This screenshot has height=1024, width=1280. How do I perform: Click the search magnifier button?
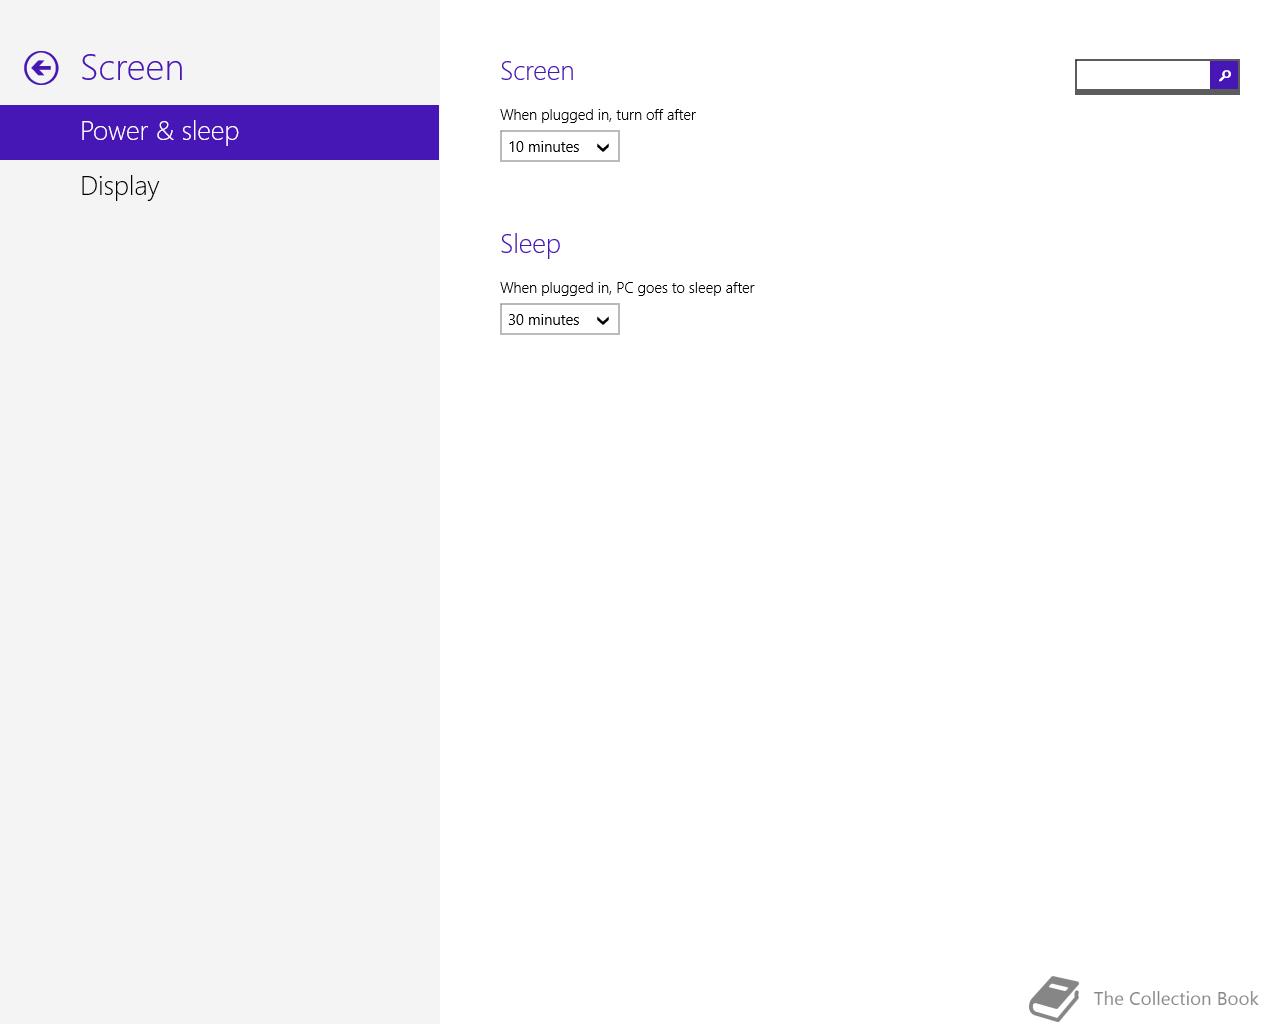1224,75
